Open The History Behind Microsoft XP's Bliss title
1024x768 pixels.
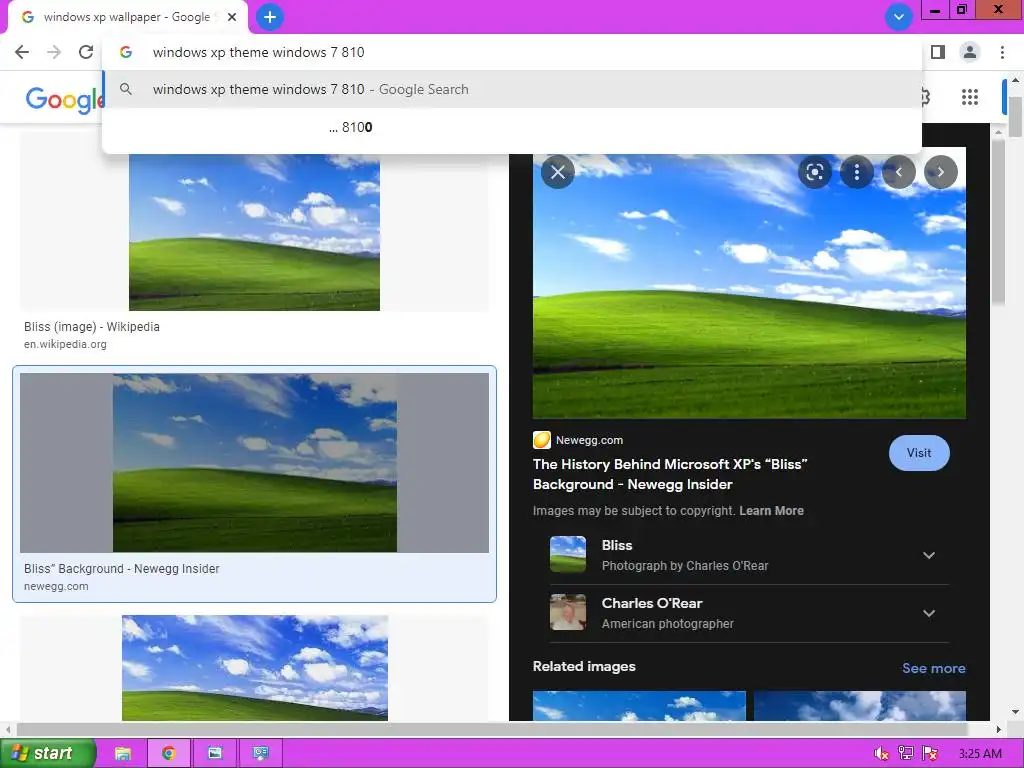point(670,474)
